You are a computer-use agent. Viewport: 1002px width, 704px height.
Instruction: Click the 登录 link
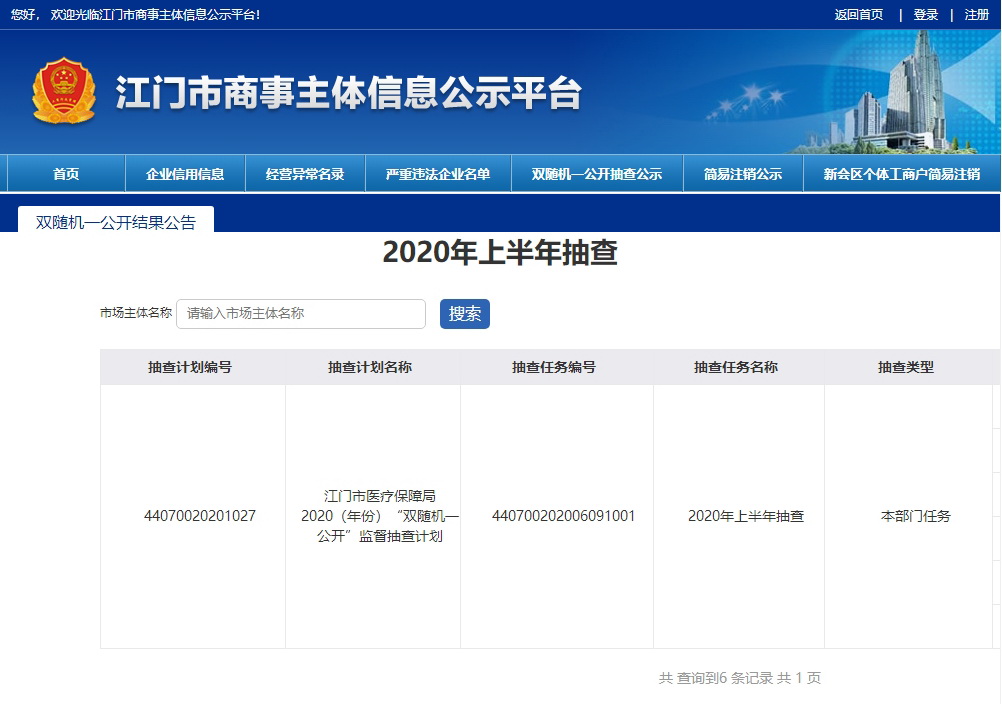click(925, 15)
